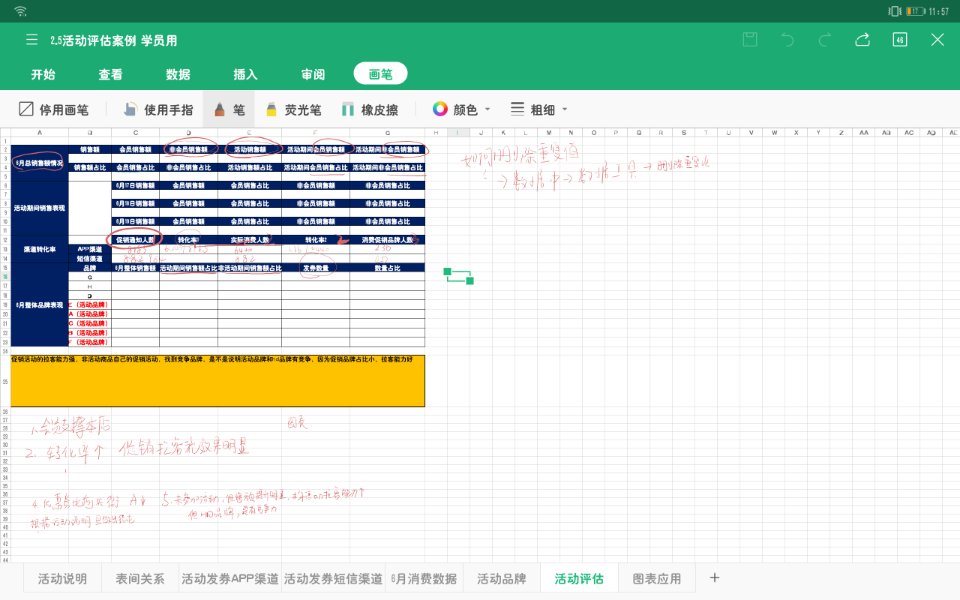Screen dimensions: 960x600
Task: Select the 发券数量 header cell
Action: coord(315,268)
